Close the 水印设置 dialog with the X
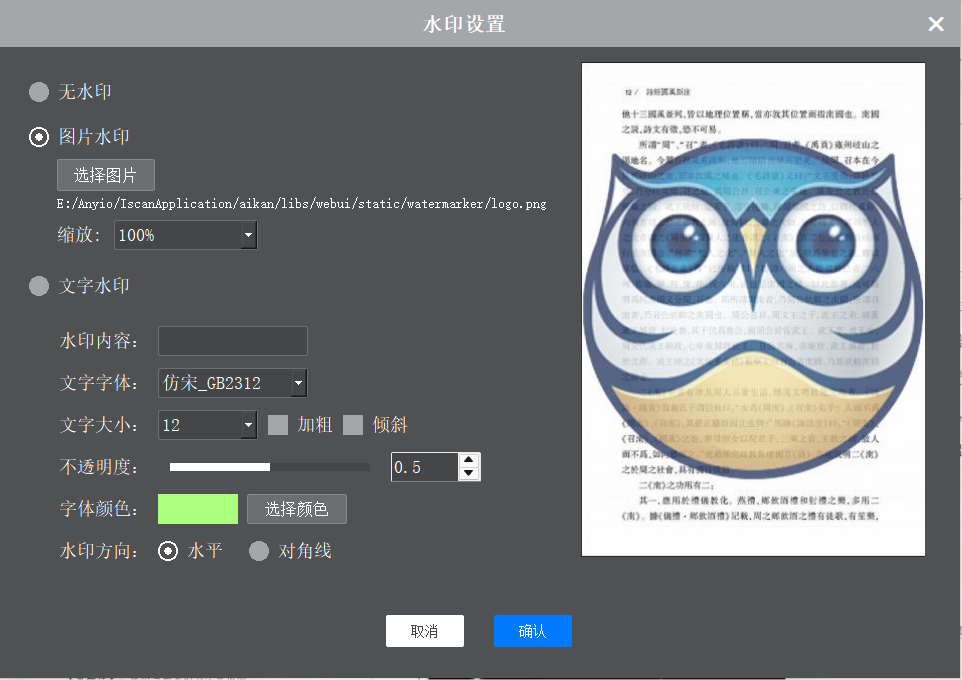The image size is (962, 680). click(936, 24)
